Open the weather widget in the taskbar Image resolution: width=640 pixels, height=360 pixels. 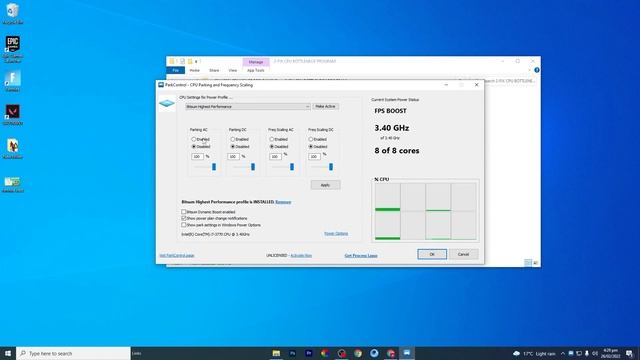534,353
